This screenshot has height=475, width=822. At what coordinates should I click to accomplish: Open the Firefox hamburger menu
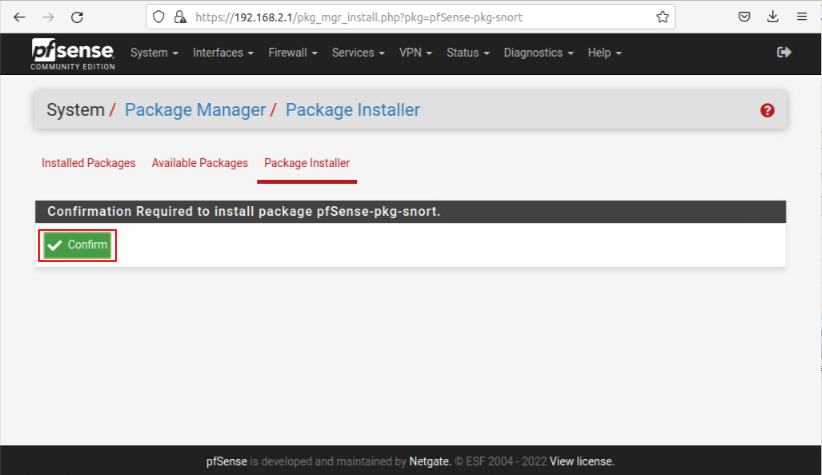pyautogui.click(x=801, y=18)
